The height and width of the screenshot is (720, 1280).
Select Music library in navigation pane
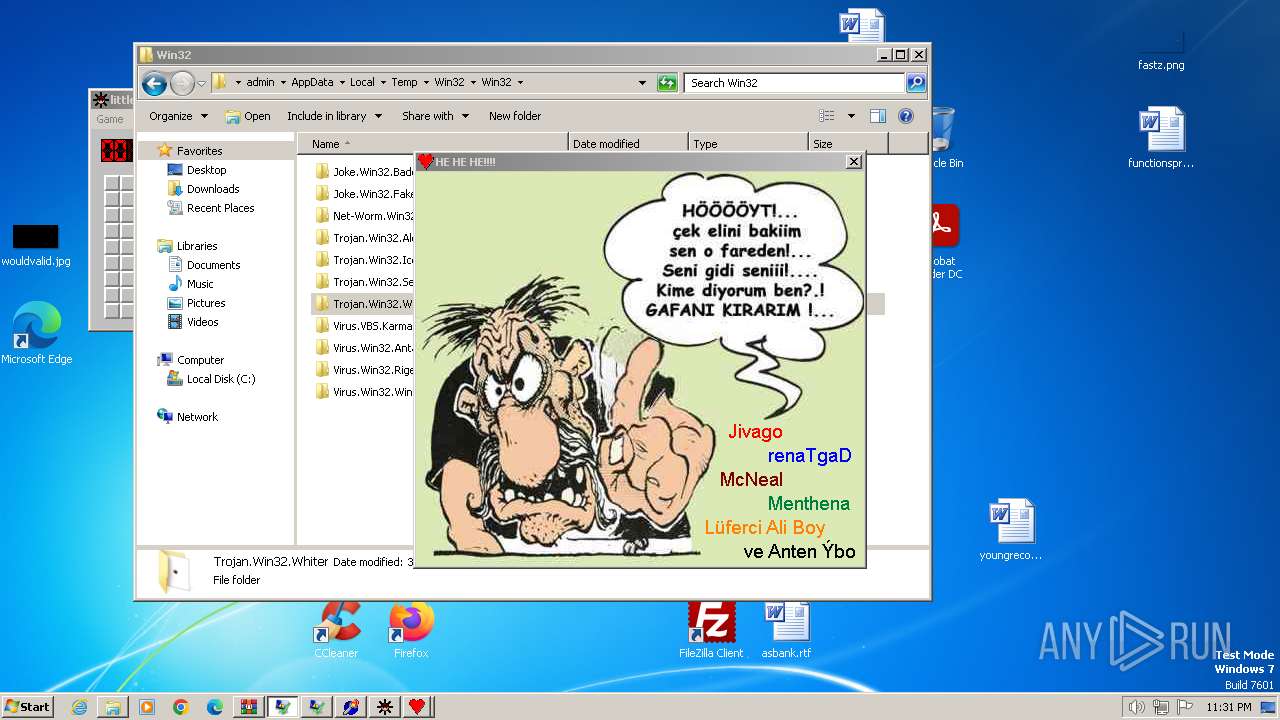point(200,284)
